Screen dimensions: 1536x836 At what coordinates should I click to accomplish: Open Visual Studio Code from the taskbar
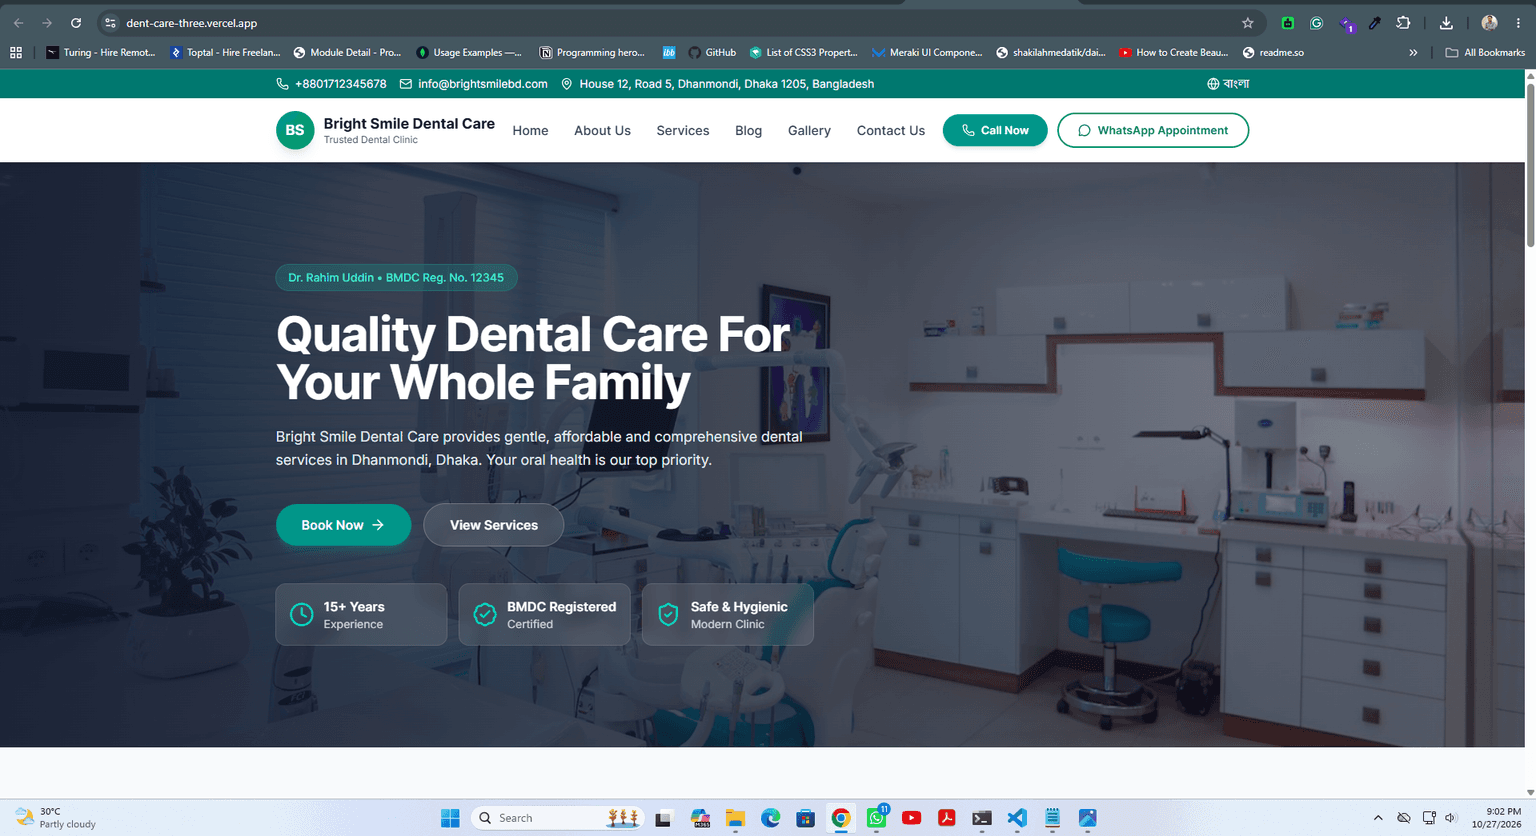(x=1017, y=818)
